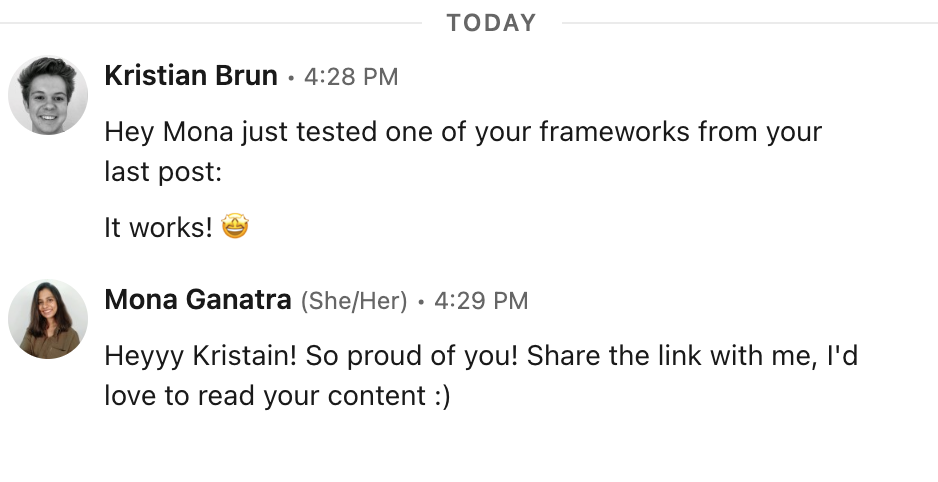Click the TODAY date divider label

pos(491,23)
